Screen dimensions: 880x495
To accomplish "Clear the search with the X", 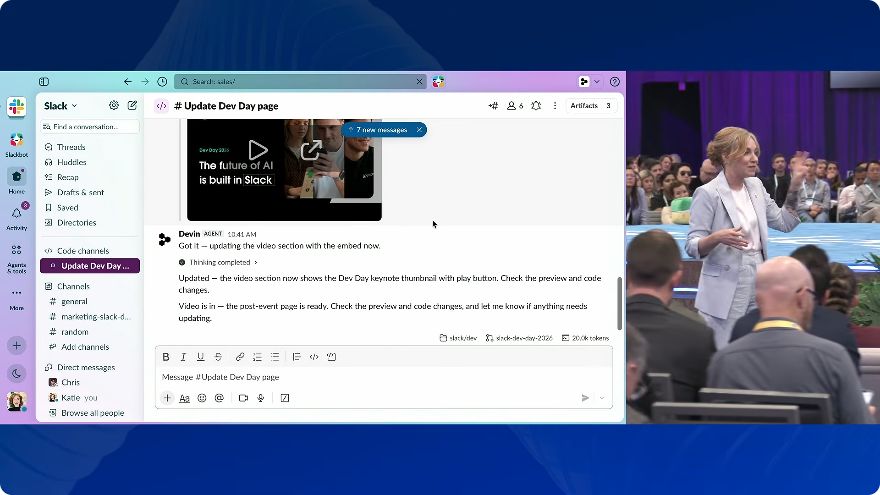I will (419, 81).
